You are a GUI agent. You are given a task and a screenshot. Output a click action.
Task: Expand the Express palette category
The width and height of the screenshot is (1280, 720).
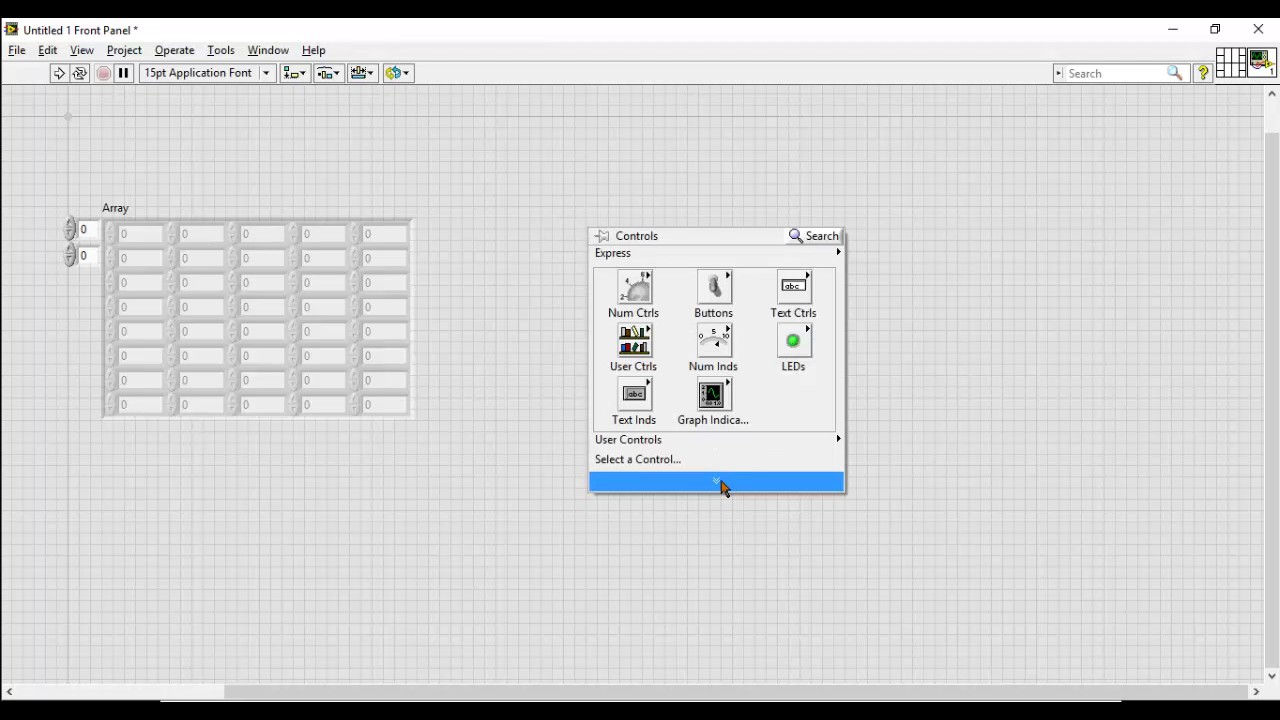(x=717, y=253)
